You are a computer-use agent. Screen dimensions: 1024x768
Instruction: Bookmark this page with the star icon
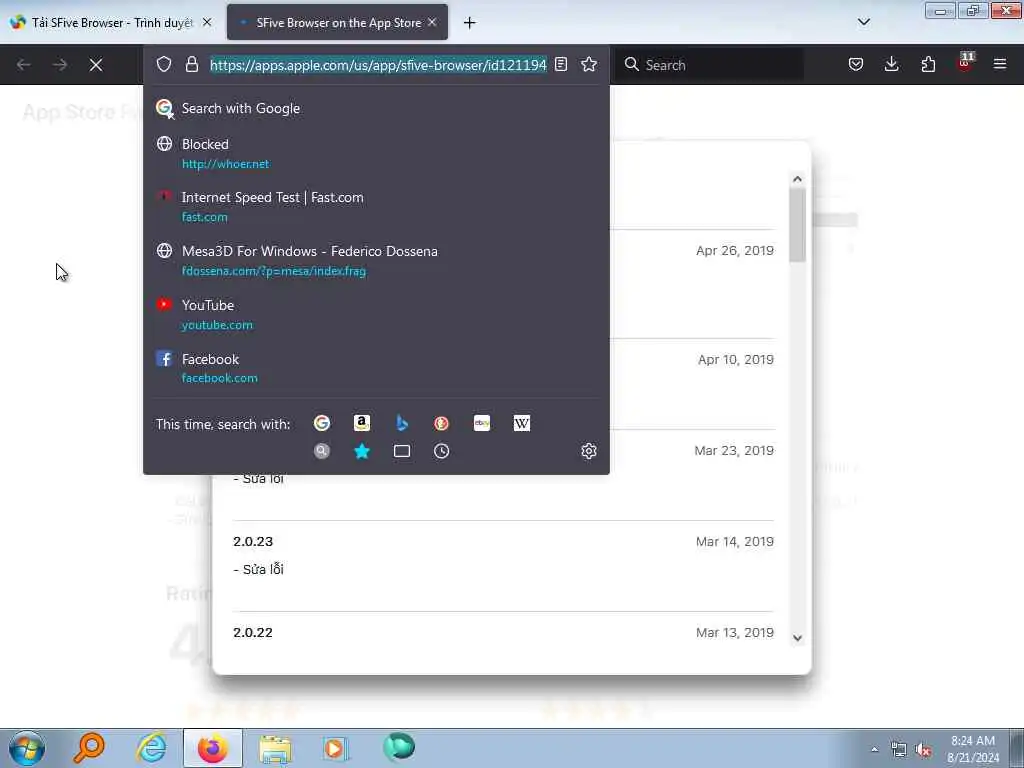click(x=589, y=64)
